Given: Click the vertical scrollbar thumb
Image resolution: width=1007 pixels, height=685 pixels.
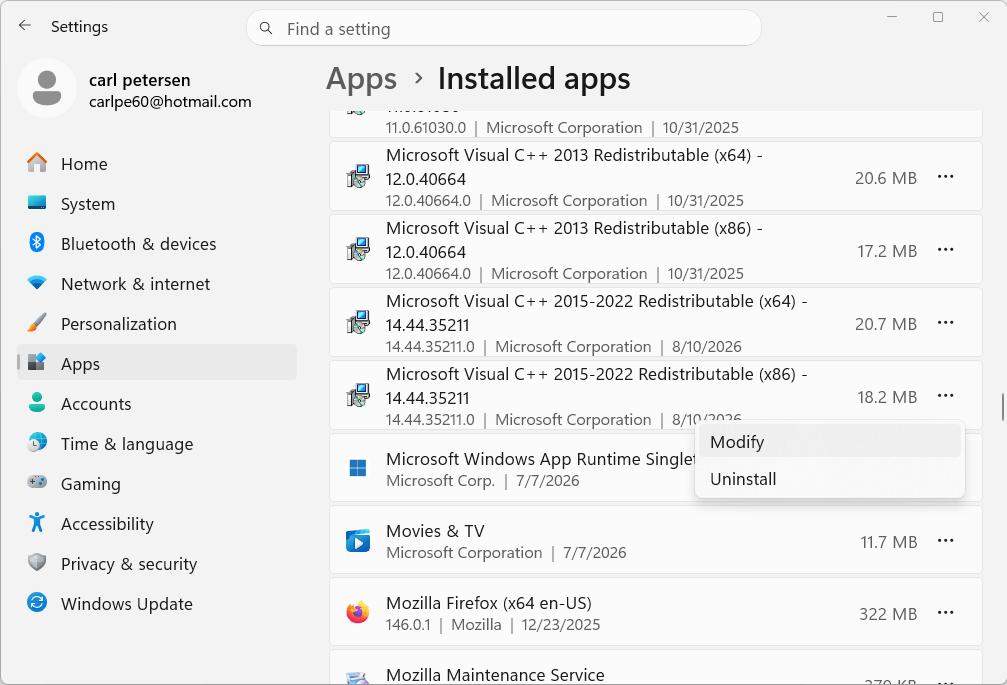Looking at the screenshot, I should [1003, 407].
